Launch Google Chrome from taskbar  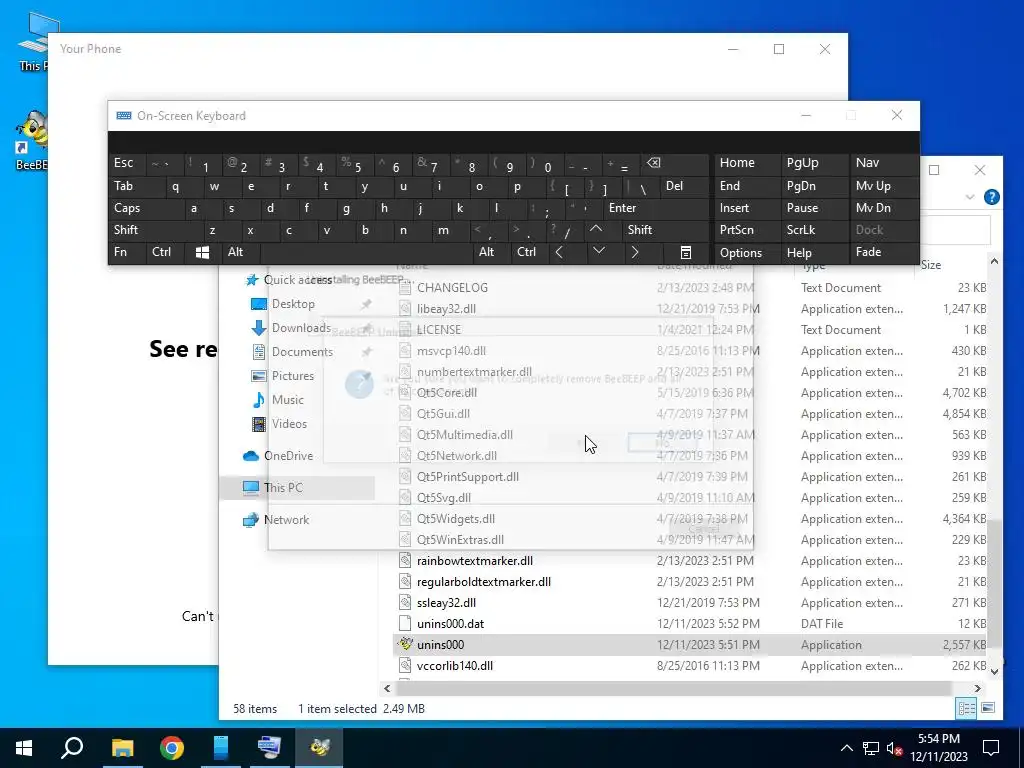tap(172, 748)
